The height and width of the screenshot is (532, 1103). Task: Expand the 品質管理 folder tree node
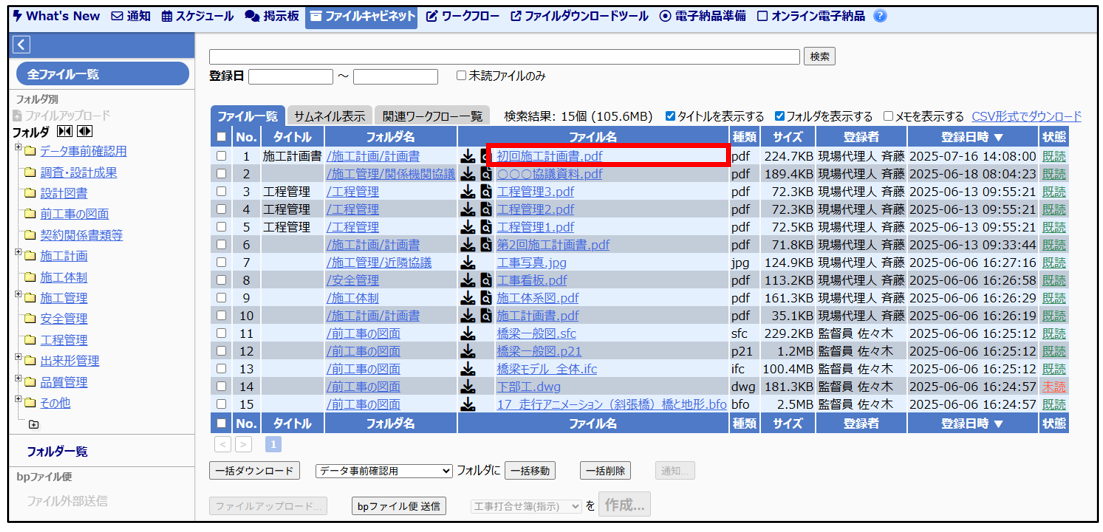coord(19,381)
